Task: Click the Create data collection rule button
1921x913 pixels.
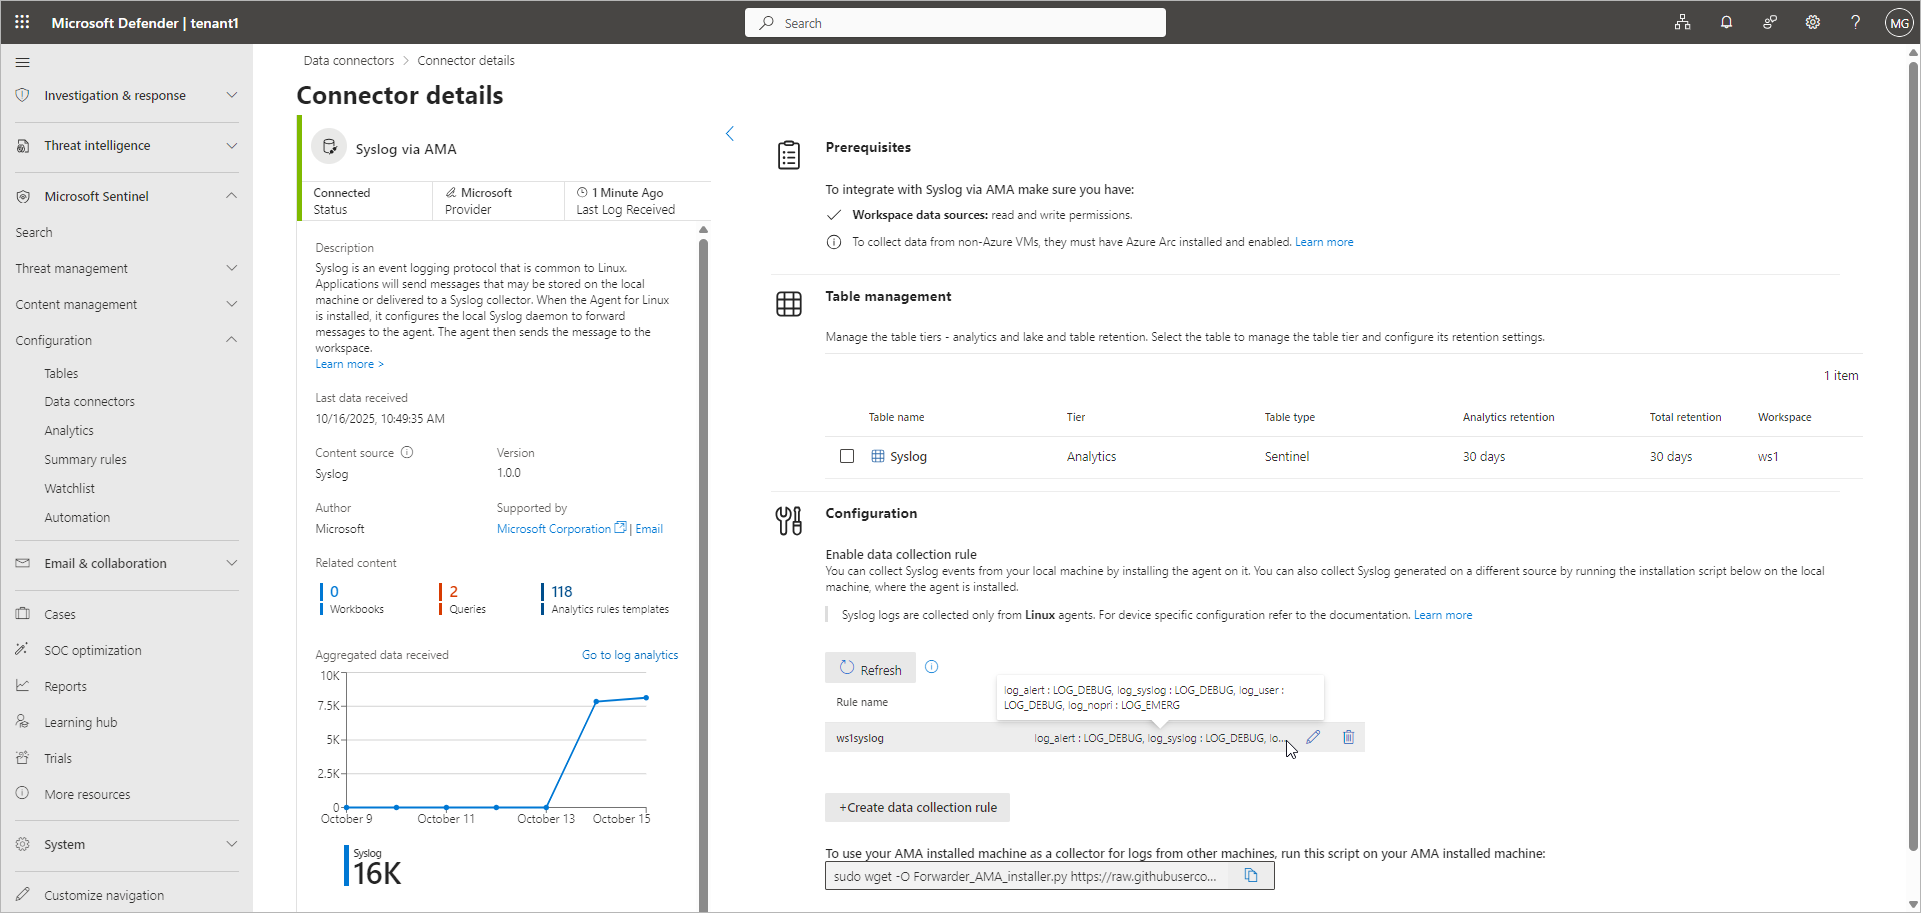Action: coord(917,807)
